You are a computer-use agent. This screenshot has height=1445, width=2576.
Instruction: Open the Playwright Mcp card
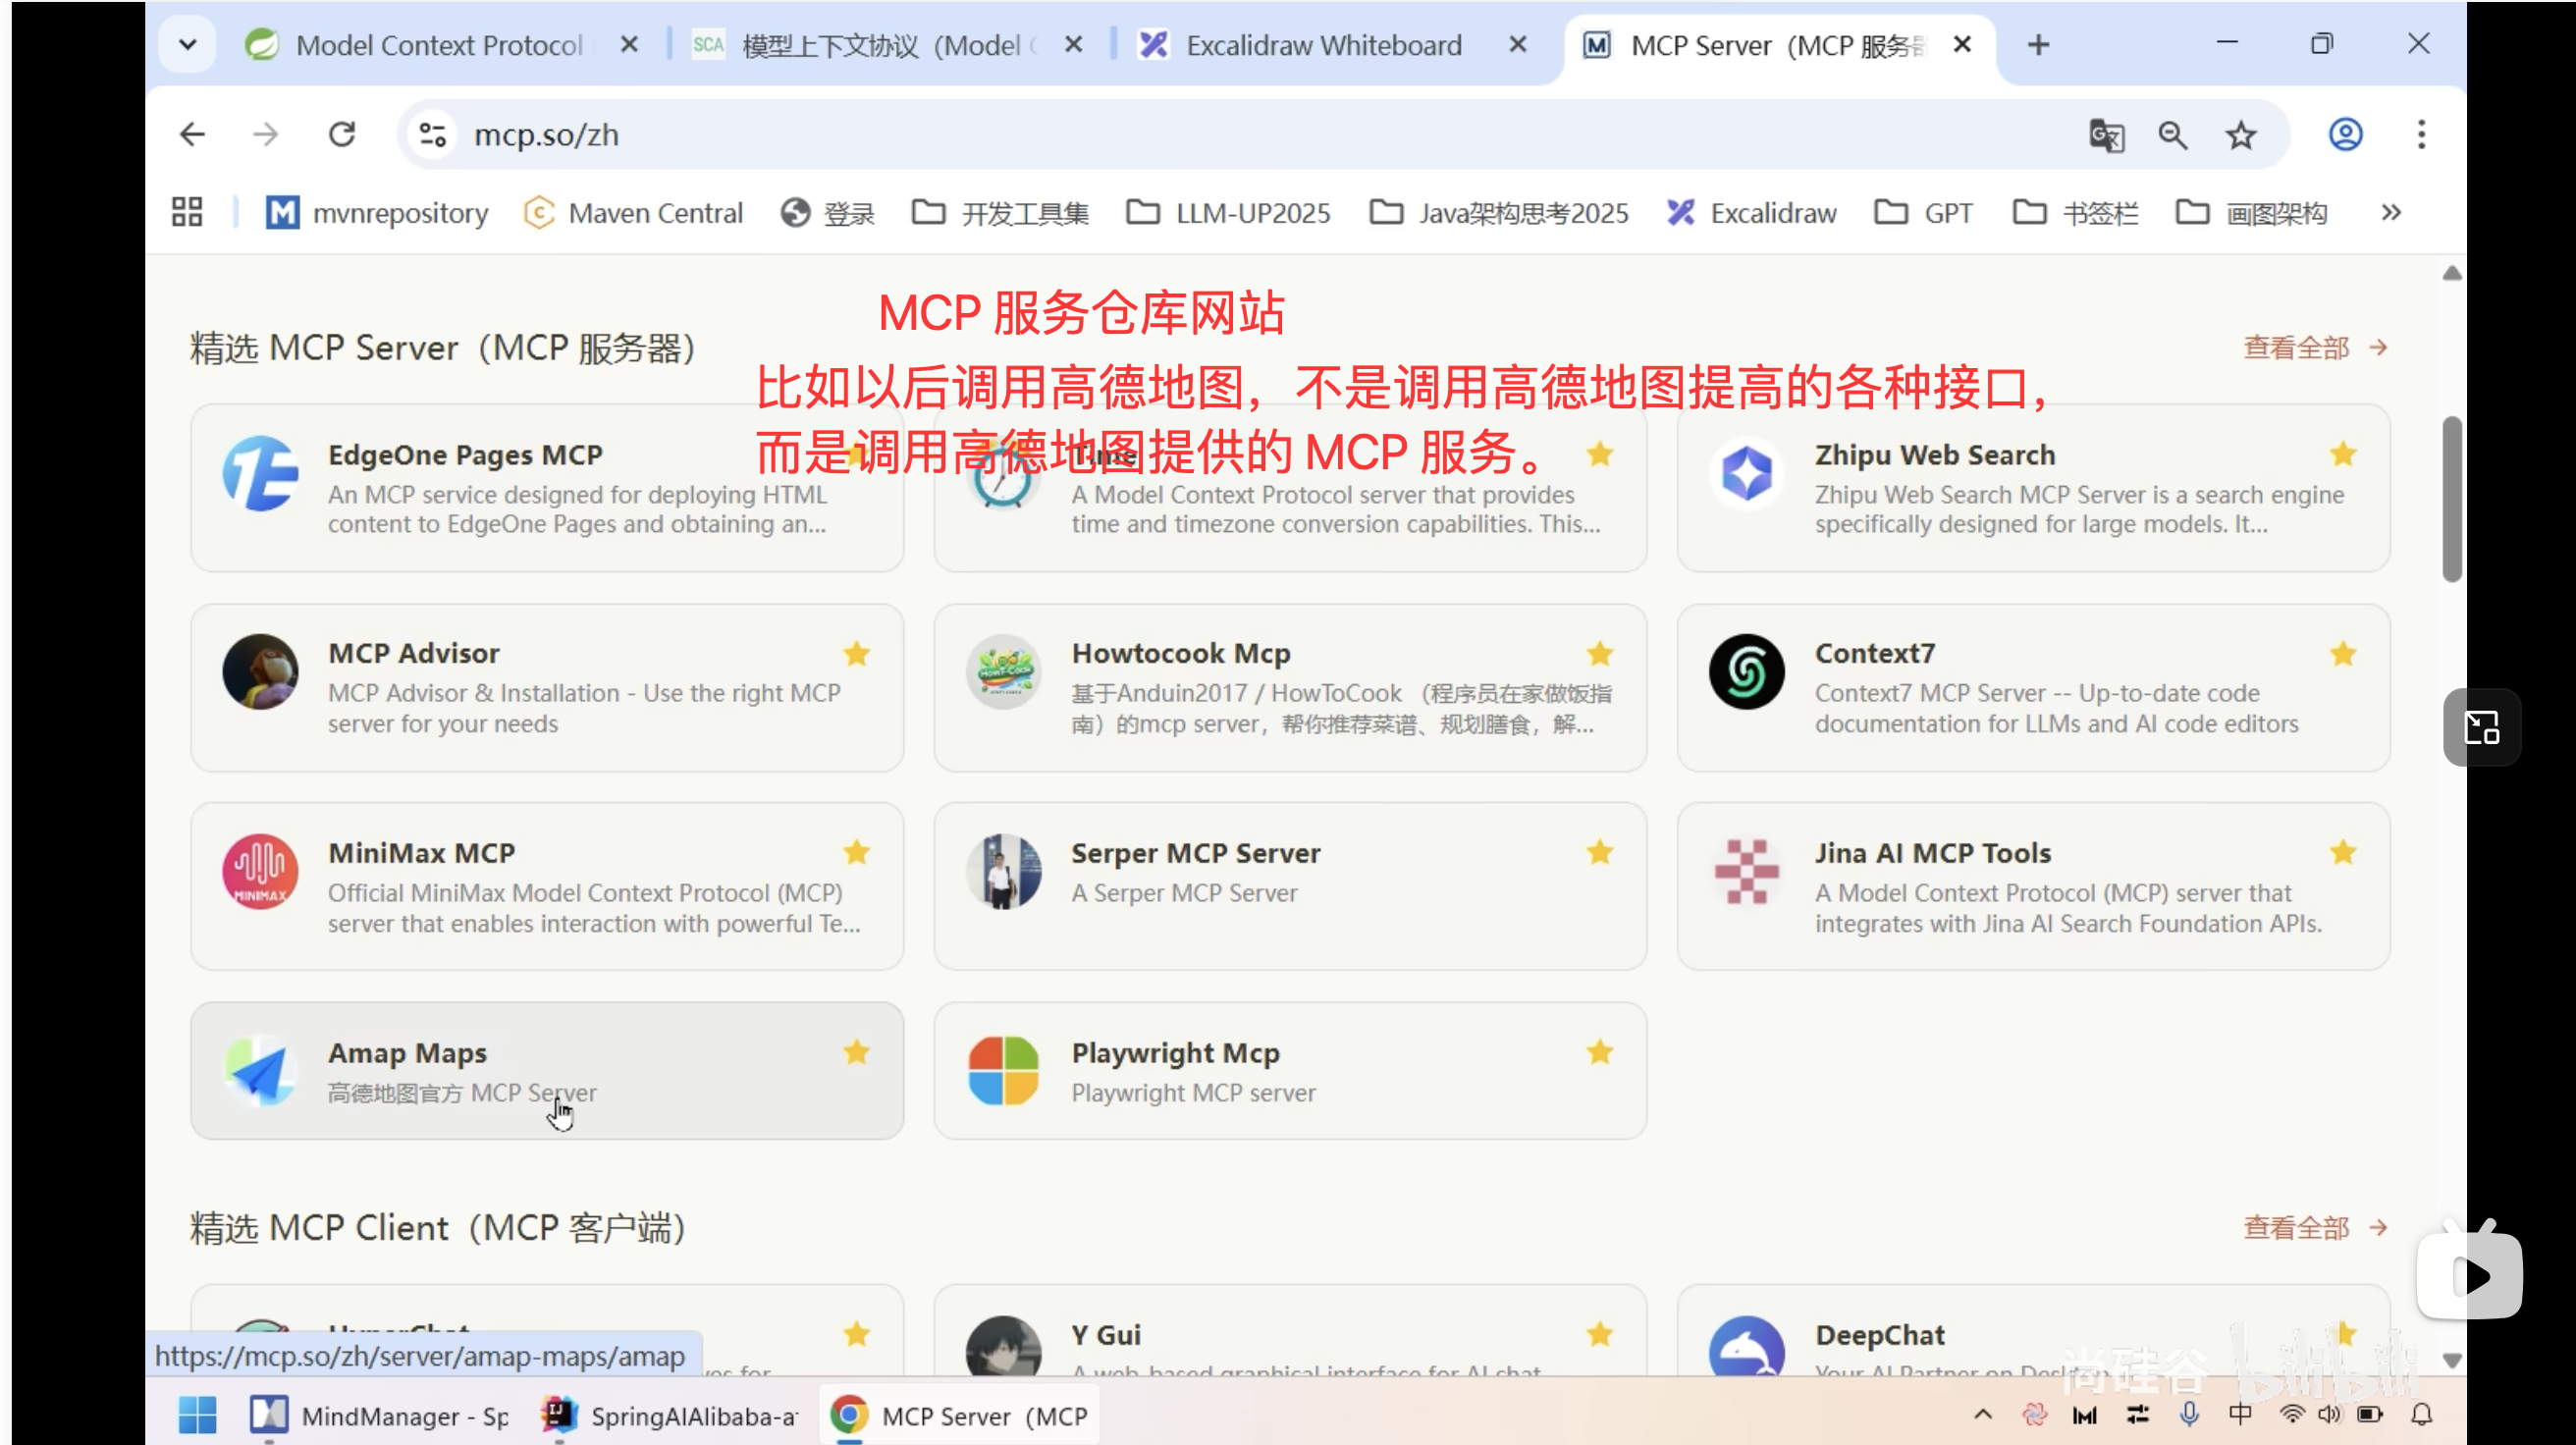(1290, 1070)
